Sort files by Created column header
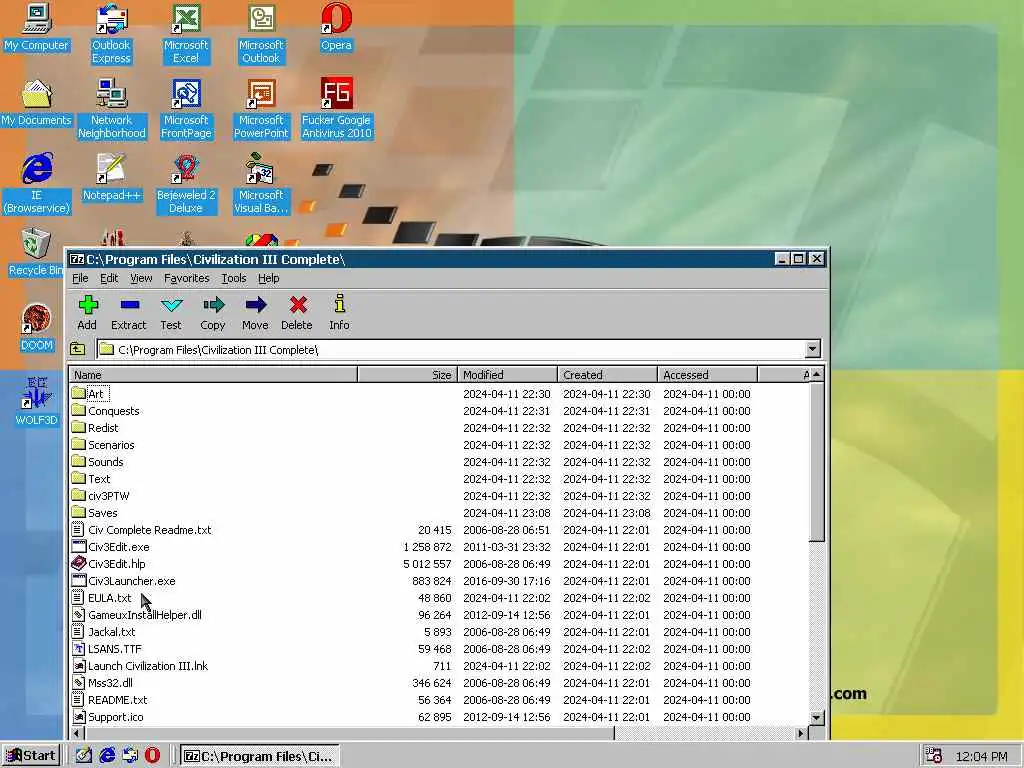Image resolution: width=1024 pixels, height=768 pixels. (x=607, y=375)
